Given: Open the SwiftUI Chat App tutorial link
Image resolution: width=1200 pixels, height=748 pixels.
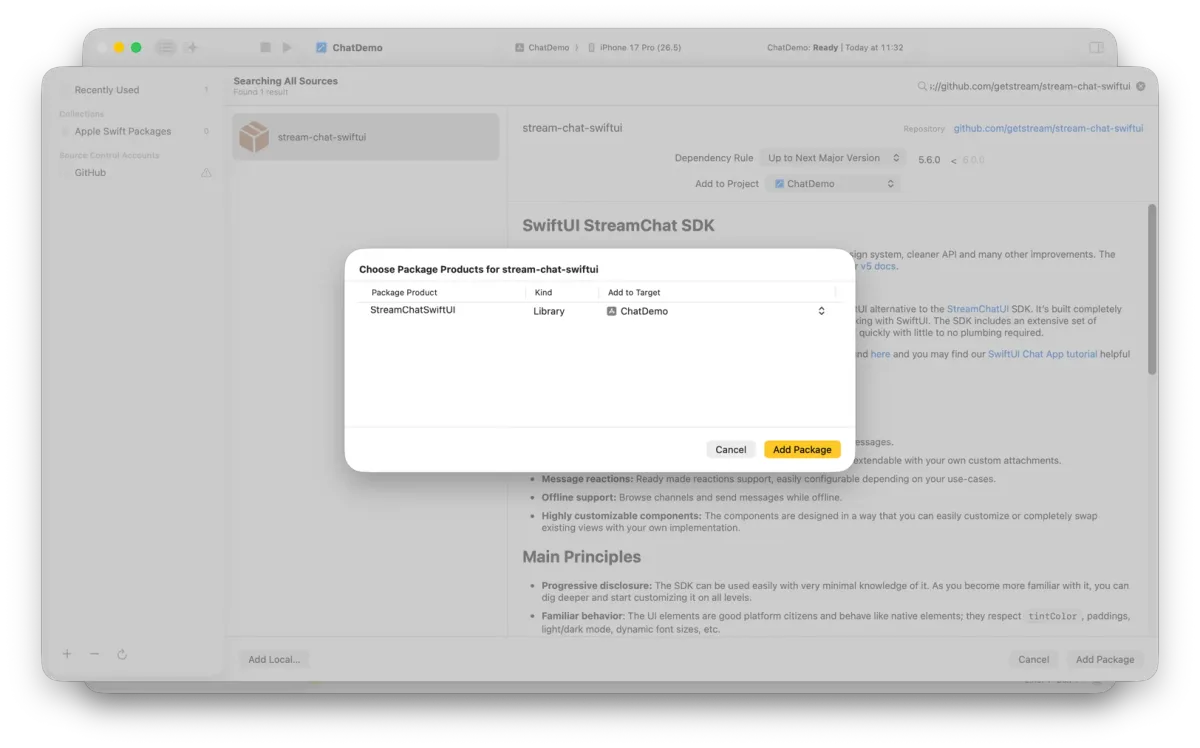Looking at the screenshot, I should (x=1042, y=354).
